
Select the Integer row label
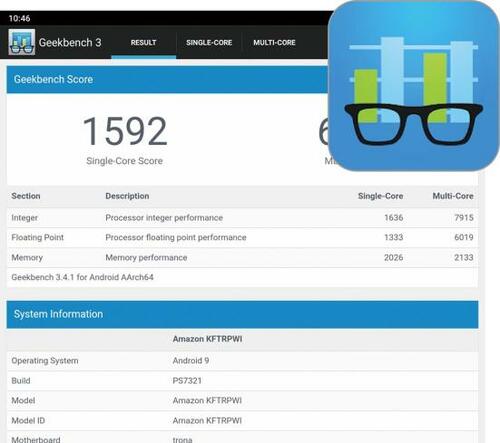pos(24,218)
